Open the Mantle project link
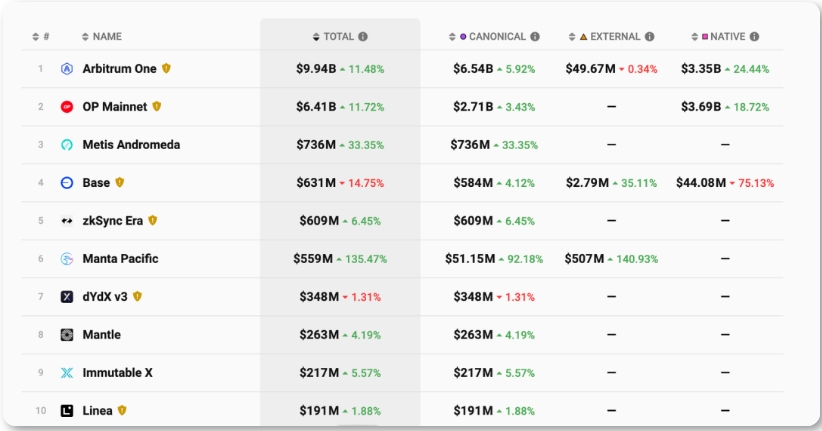Screen dimensions: 822x431 (102, 335)
